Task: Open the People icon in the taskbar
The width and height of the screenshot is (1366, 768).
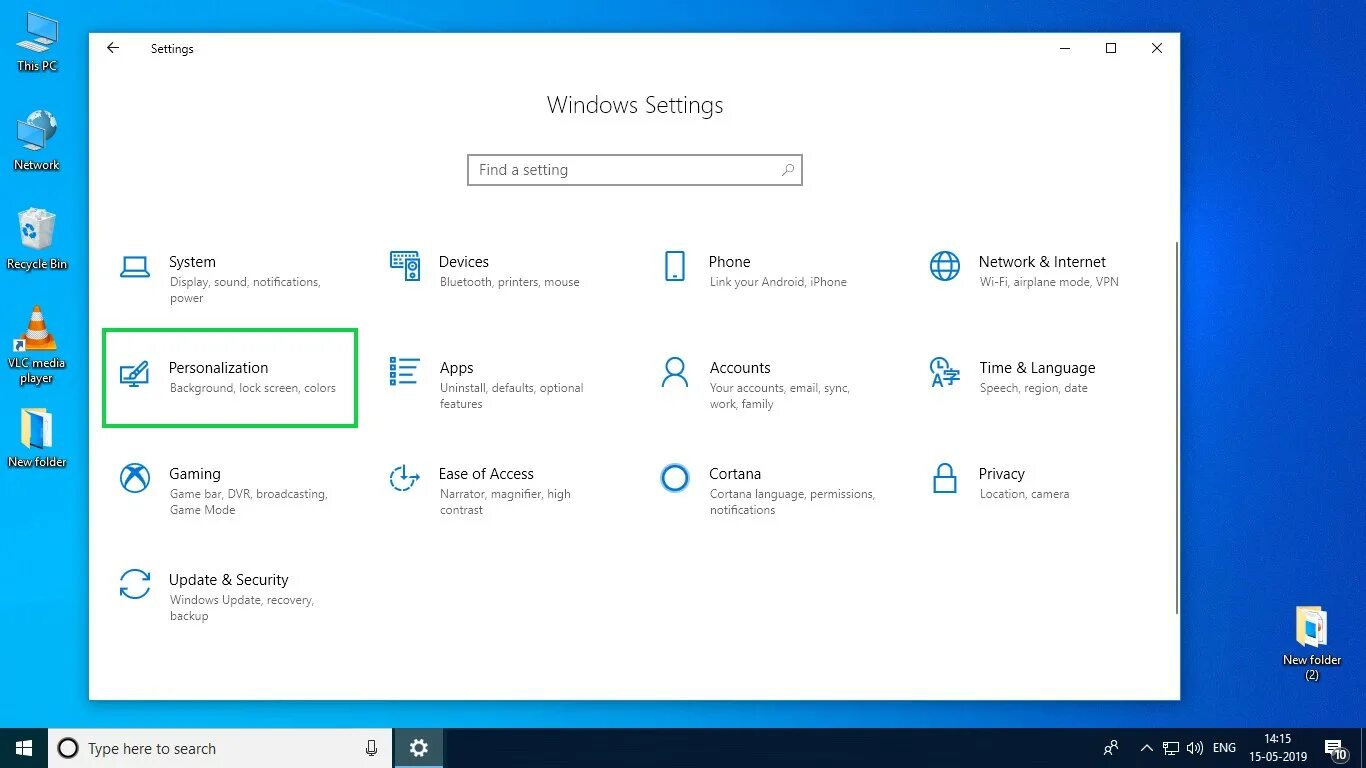Action: point(1111,748)
